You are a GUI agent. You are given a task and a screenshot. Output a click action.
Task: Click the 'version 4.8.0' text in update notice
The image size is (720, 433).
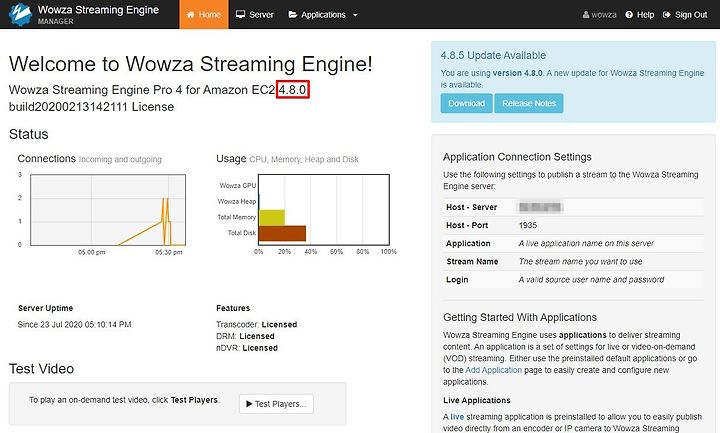click(x=518, y=73)
